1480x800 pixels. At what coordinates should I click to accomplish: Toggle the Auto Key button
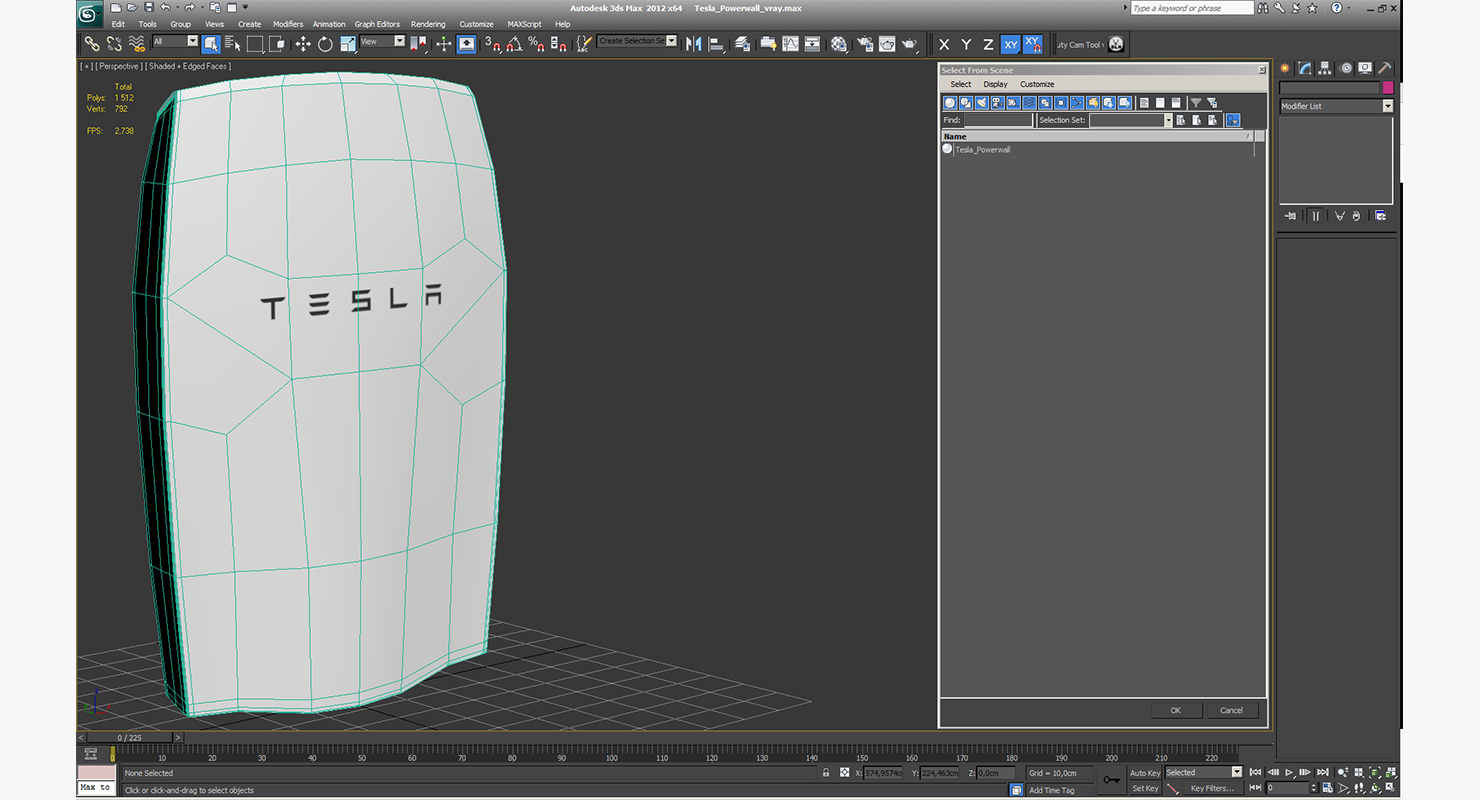(1145, 773)
